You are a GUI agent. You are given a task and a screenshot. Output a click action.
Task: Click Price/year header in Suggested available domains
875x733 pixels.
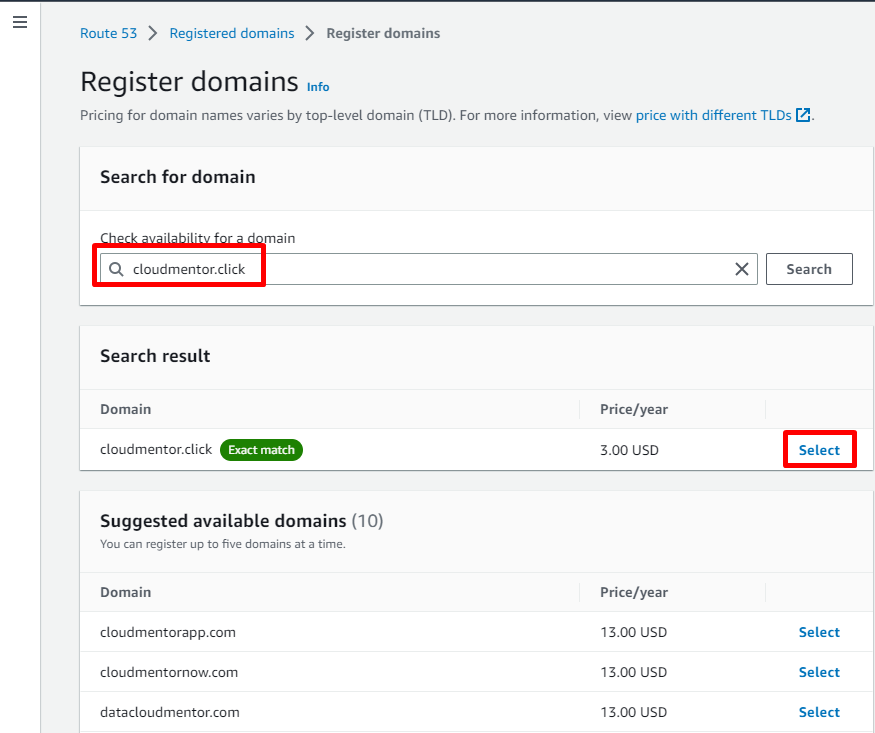[634, 592]
